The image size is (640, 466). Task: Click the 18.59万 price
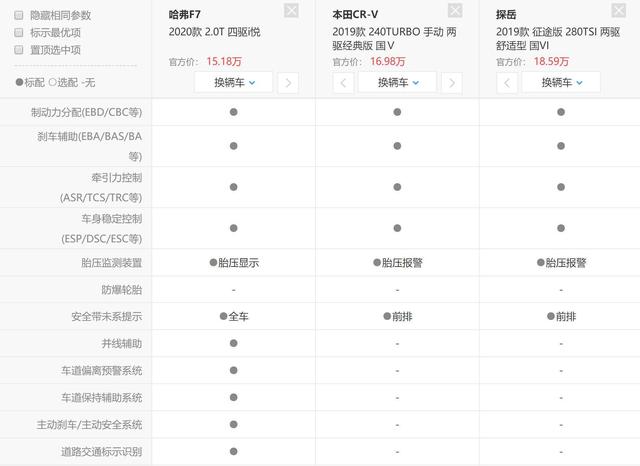point(551,62)
